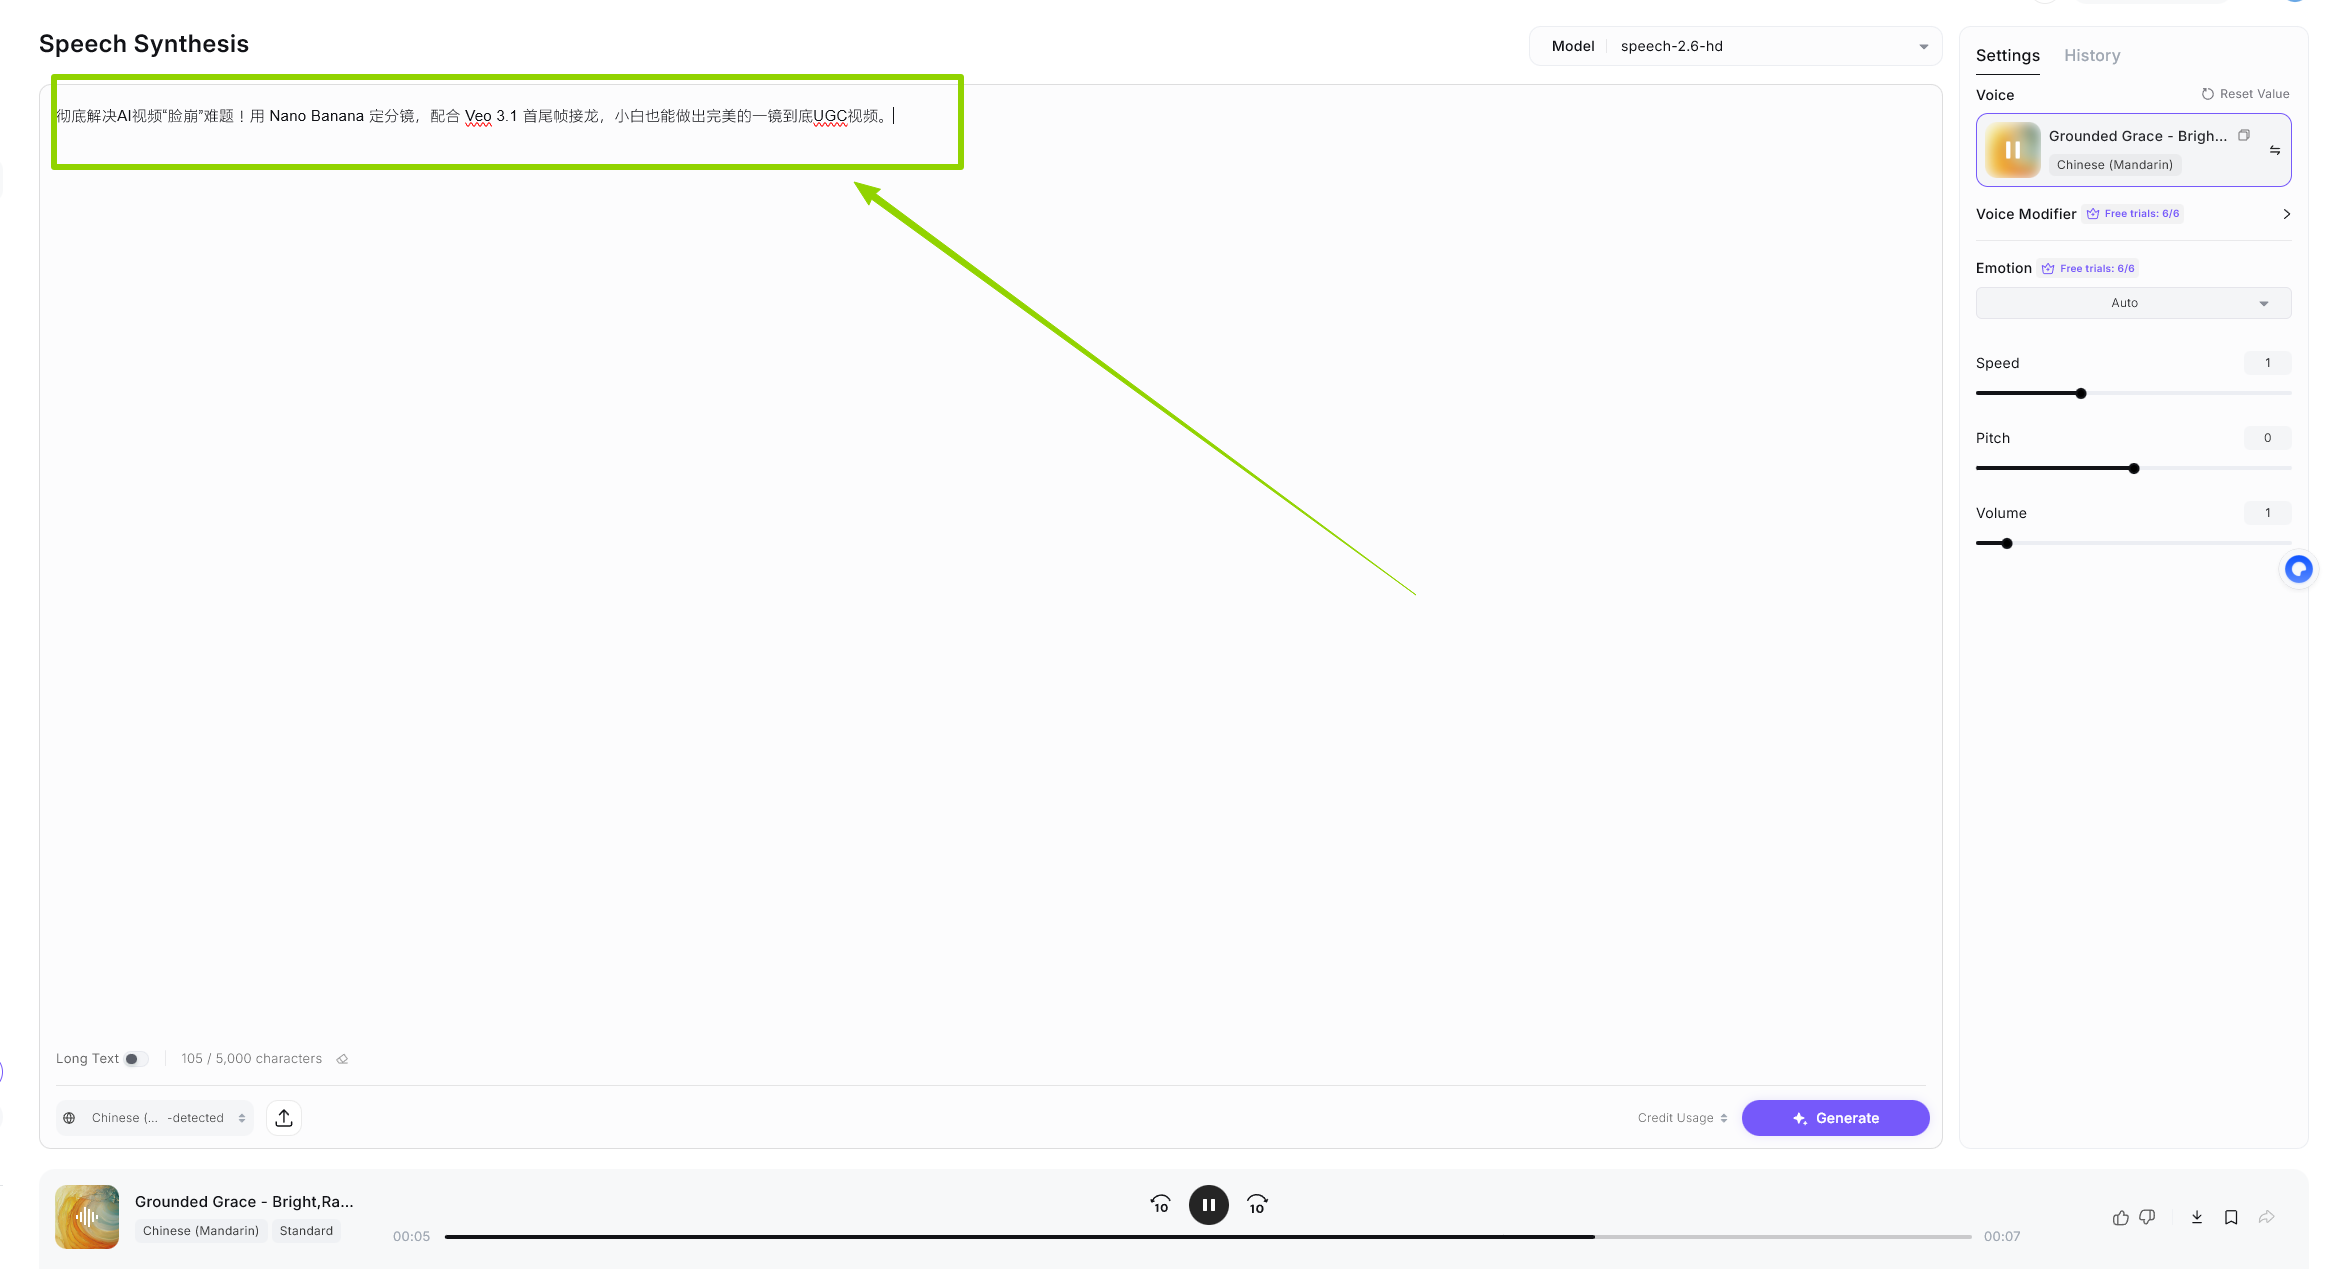Rewind audio by 10 seconds
Screen dimensions: 2326x1269
coord(1160,1205)
